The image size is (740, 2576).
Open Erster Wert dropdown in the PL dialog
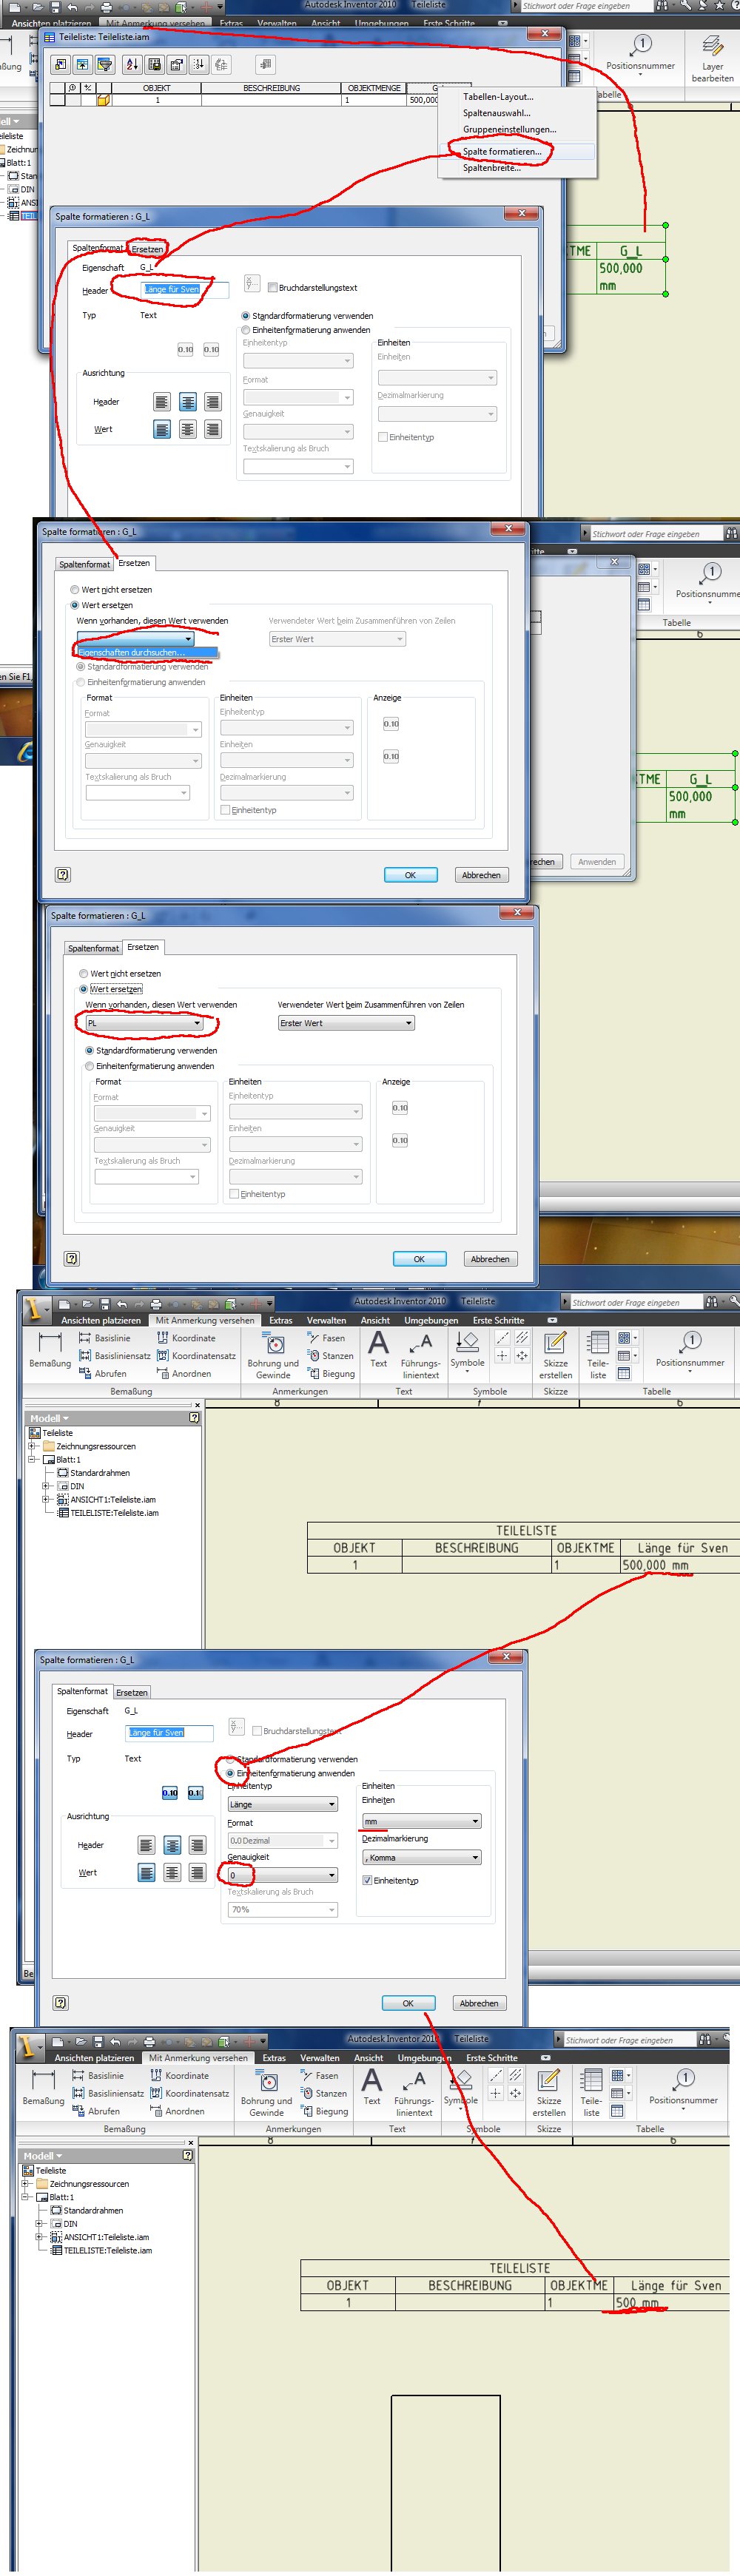point(346,1023)
